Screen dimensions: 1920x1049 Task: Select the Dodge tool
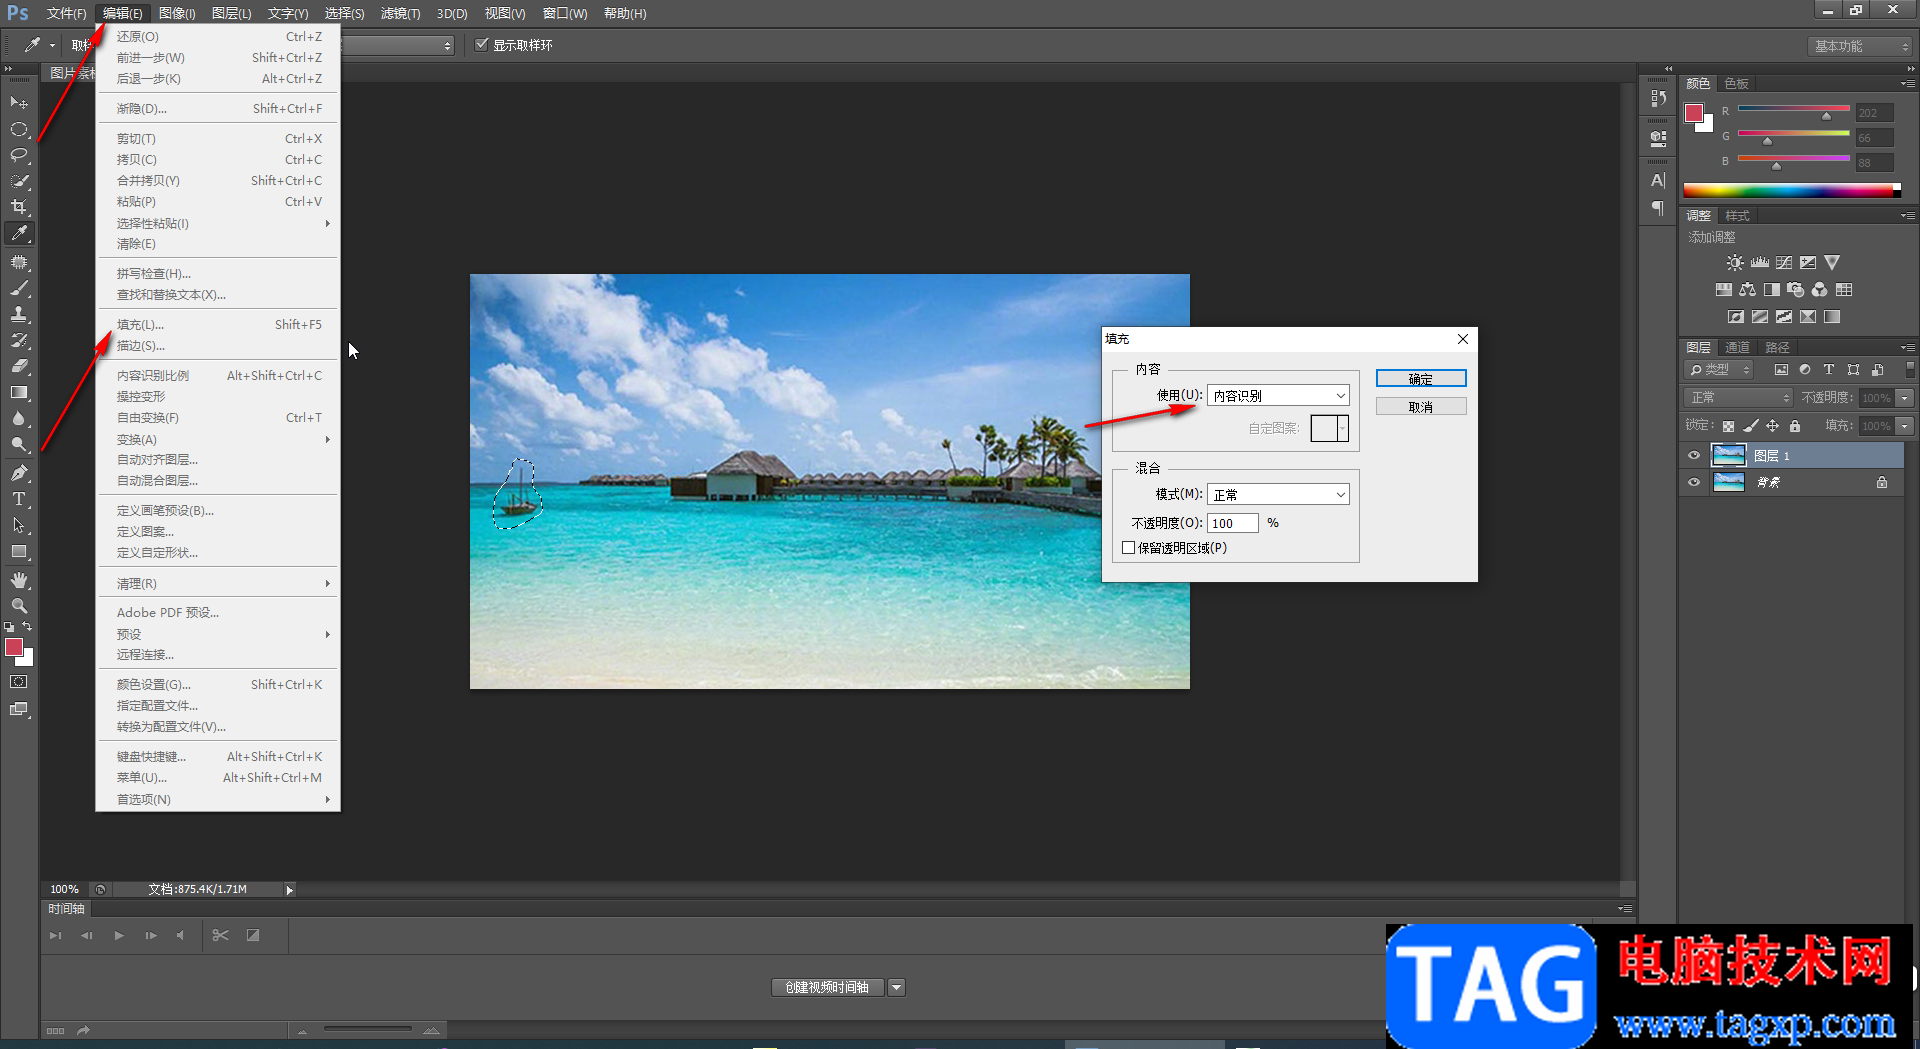pyautogui.click(x=19, y=444)
